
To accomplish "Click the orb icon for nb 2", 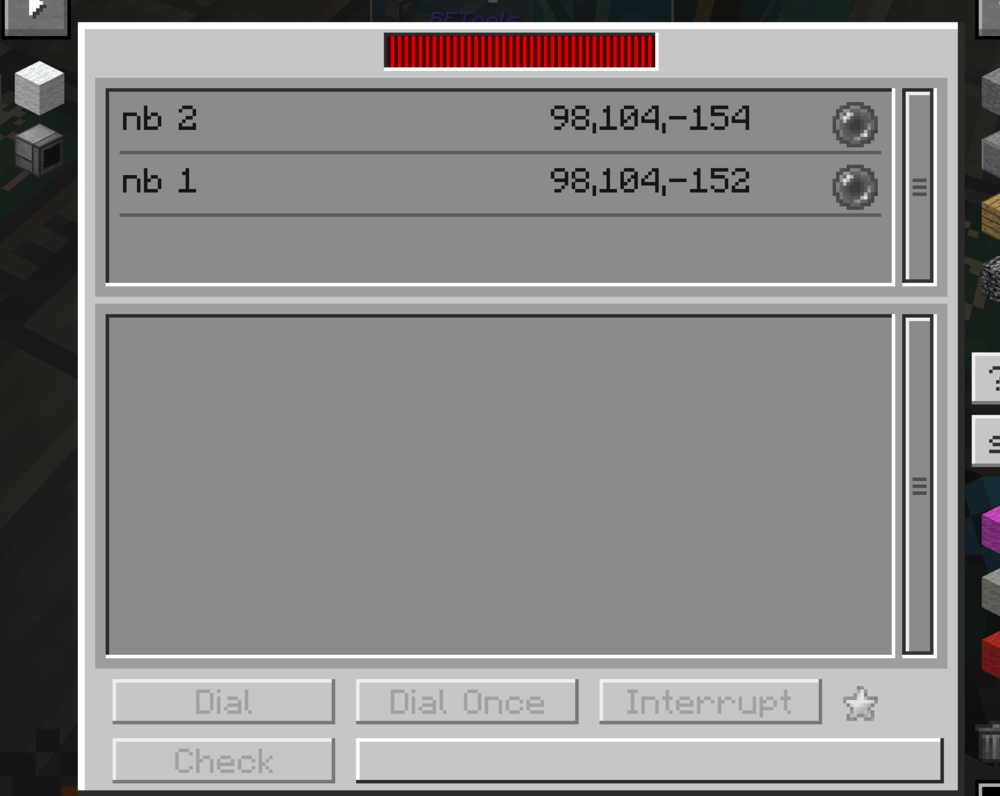I will click(855, 124).
